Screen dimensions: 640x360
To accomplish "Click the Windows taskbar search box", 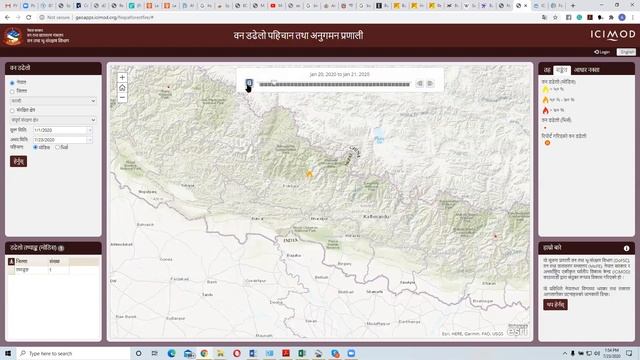I will [73, 353].
